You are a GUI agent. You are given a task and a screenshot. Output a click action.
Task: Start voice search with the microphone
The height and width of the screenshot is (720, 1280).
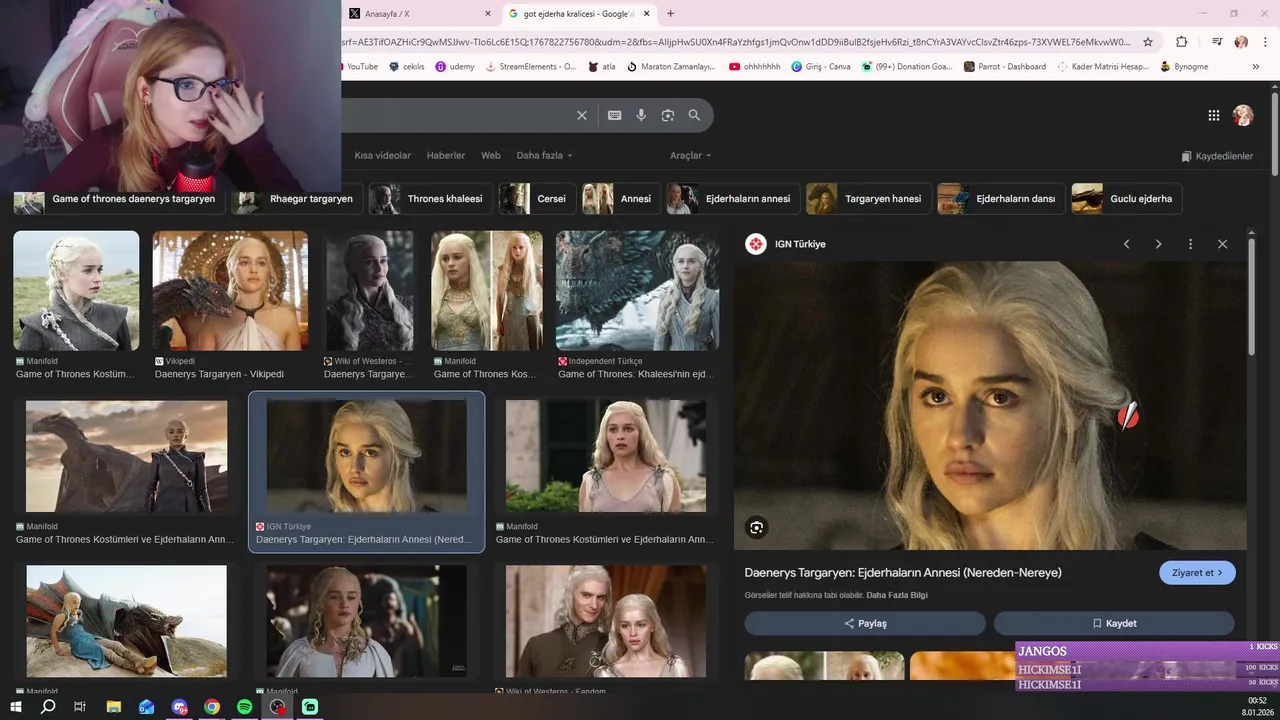641,115
